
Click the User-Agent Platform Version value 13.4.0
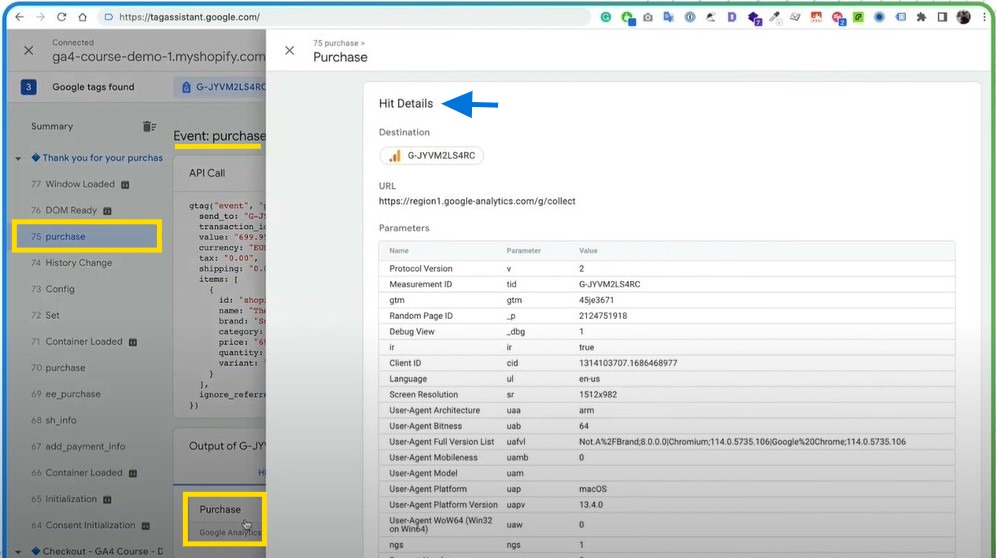[591, 505]
